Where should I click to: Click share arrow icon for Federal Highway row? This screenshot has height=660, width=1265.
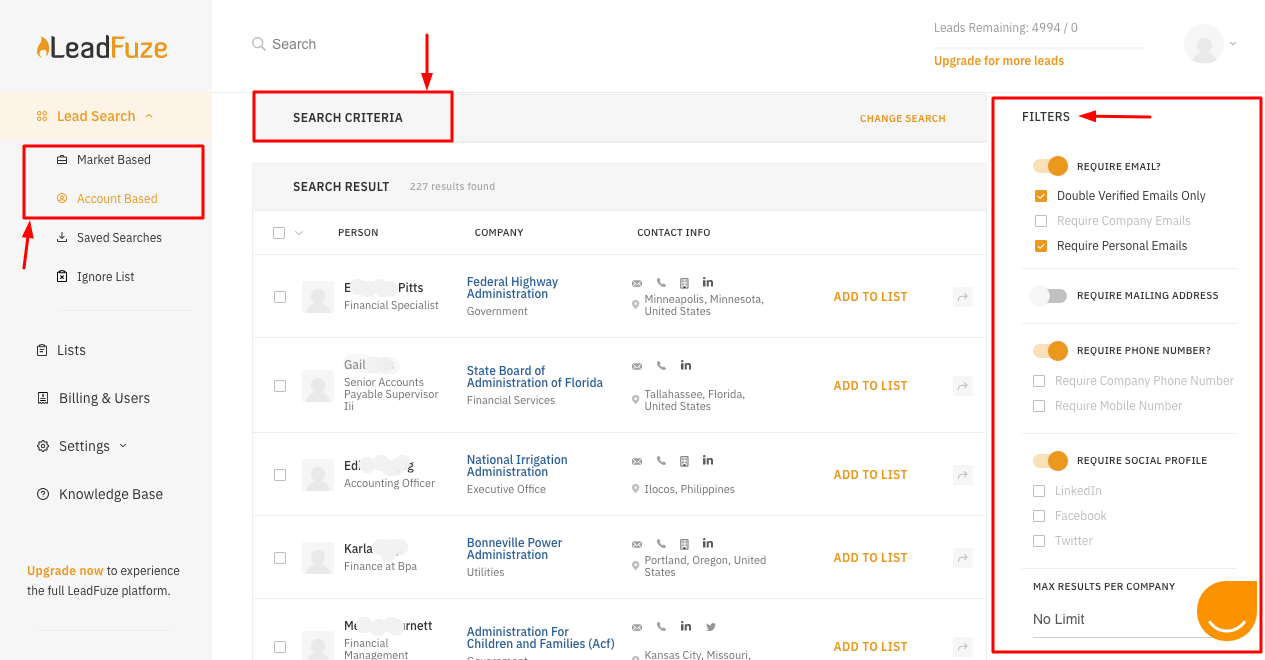963,297
